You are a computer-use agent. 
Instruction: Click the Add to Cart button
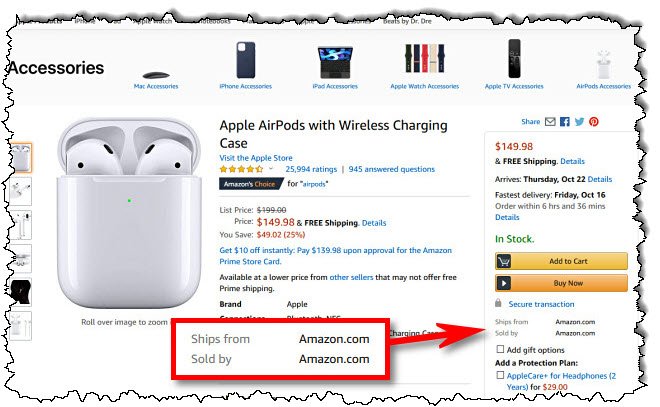point(561,261)
